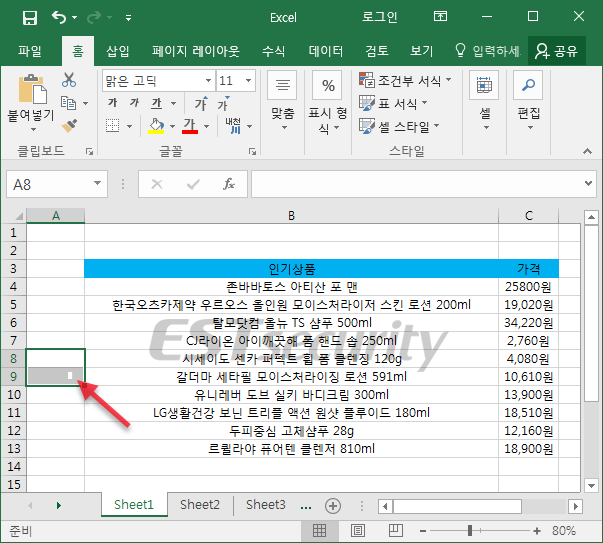The width and height of the screenshot is (603, 543).
Task: Open the 파일 tab
Action: pos(30,51)
